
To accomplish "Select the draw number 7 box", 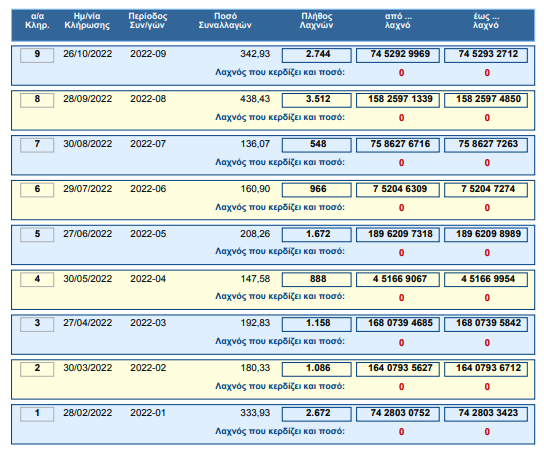I will point(37,145).
